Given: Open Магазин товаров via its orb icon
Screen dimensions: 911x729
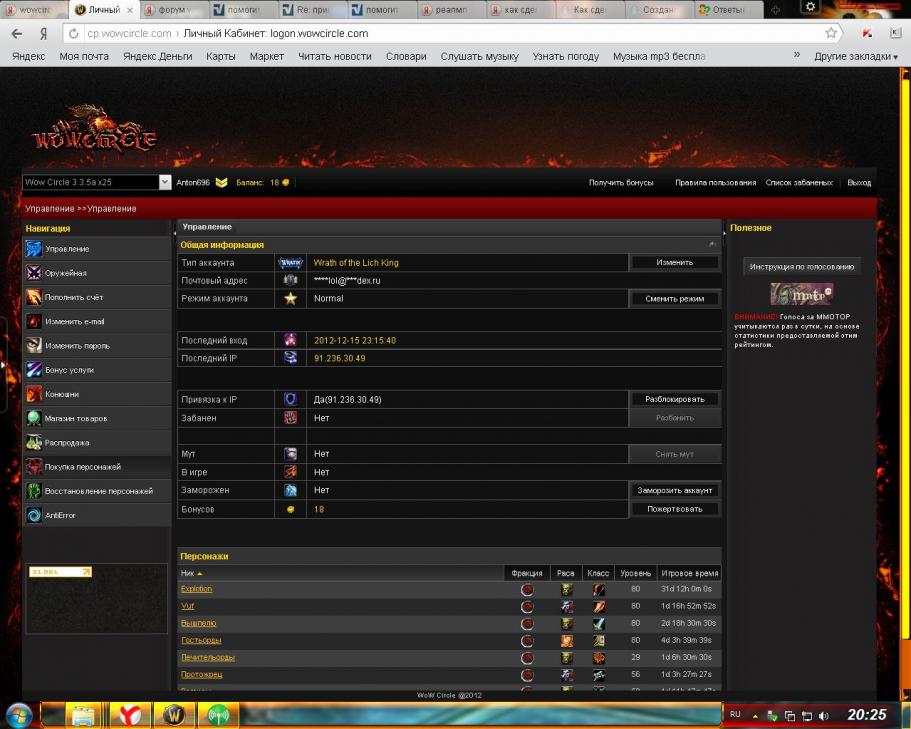Looking at the screenshot, I should [x=34, y=418].
